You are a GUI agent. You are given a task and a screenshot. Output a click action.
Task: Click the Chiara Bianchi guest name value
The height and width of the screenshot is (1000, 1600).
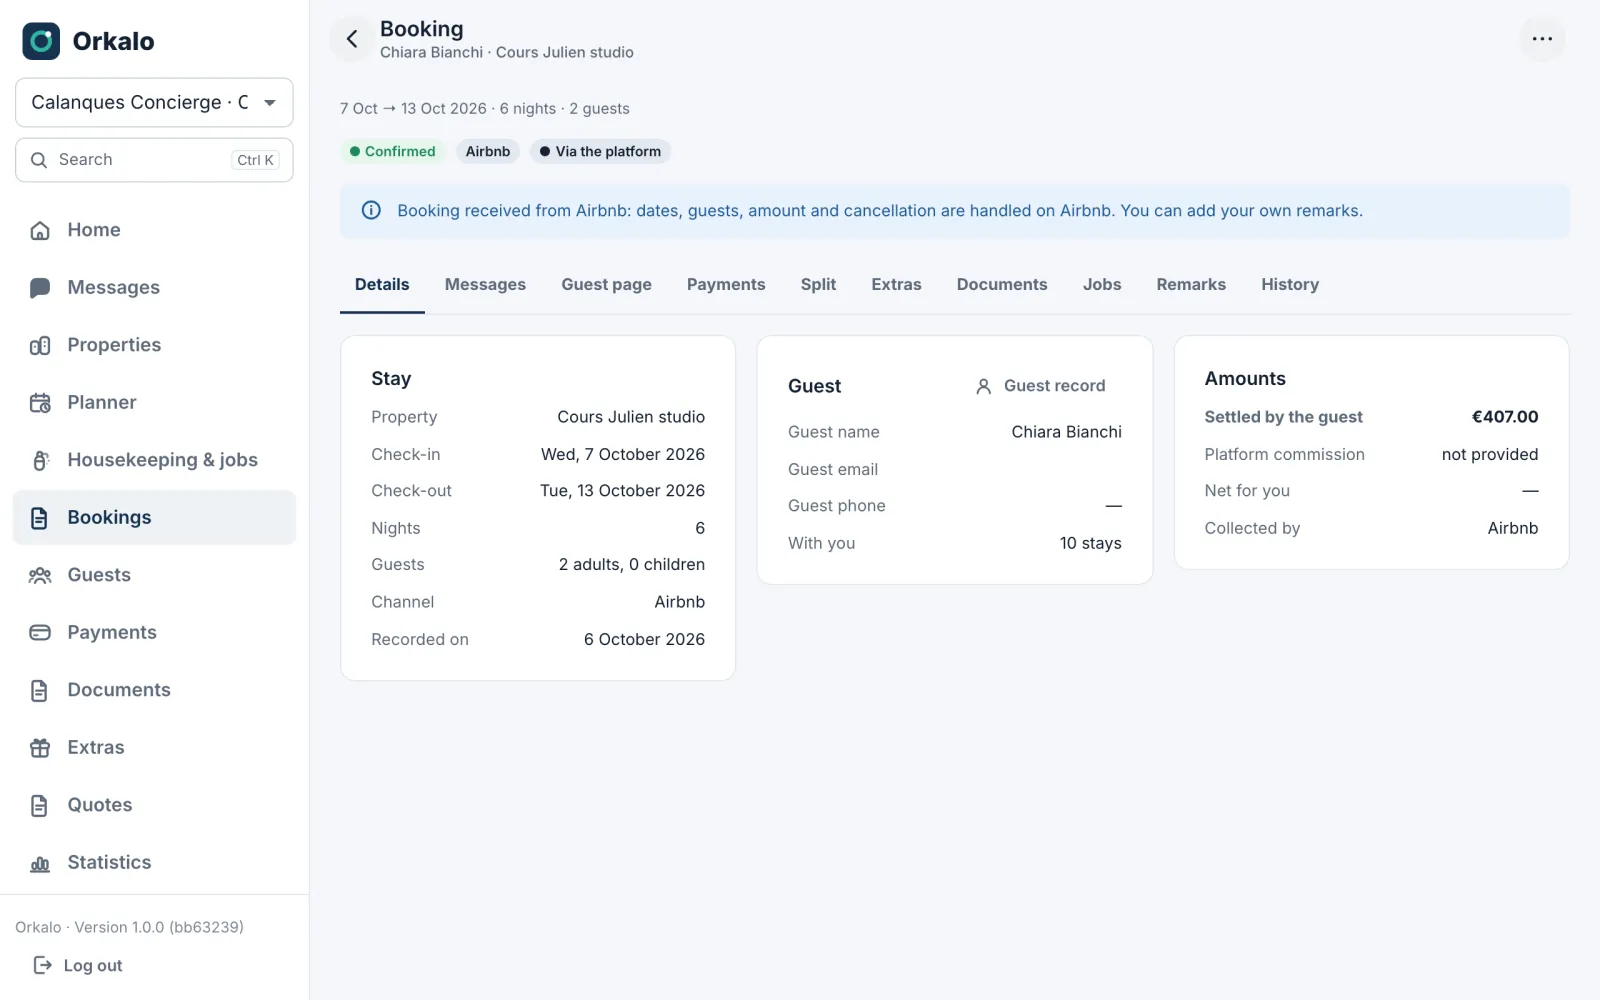coord(1066,432)
